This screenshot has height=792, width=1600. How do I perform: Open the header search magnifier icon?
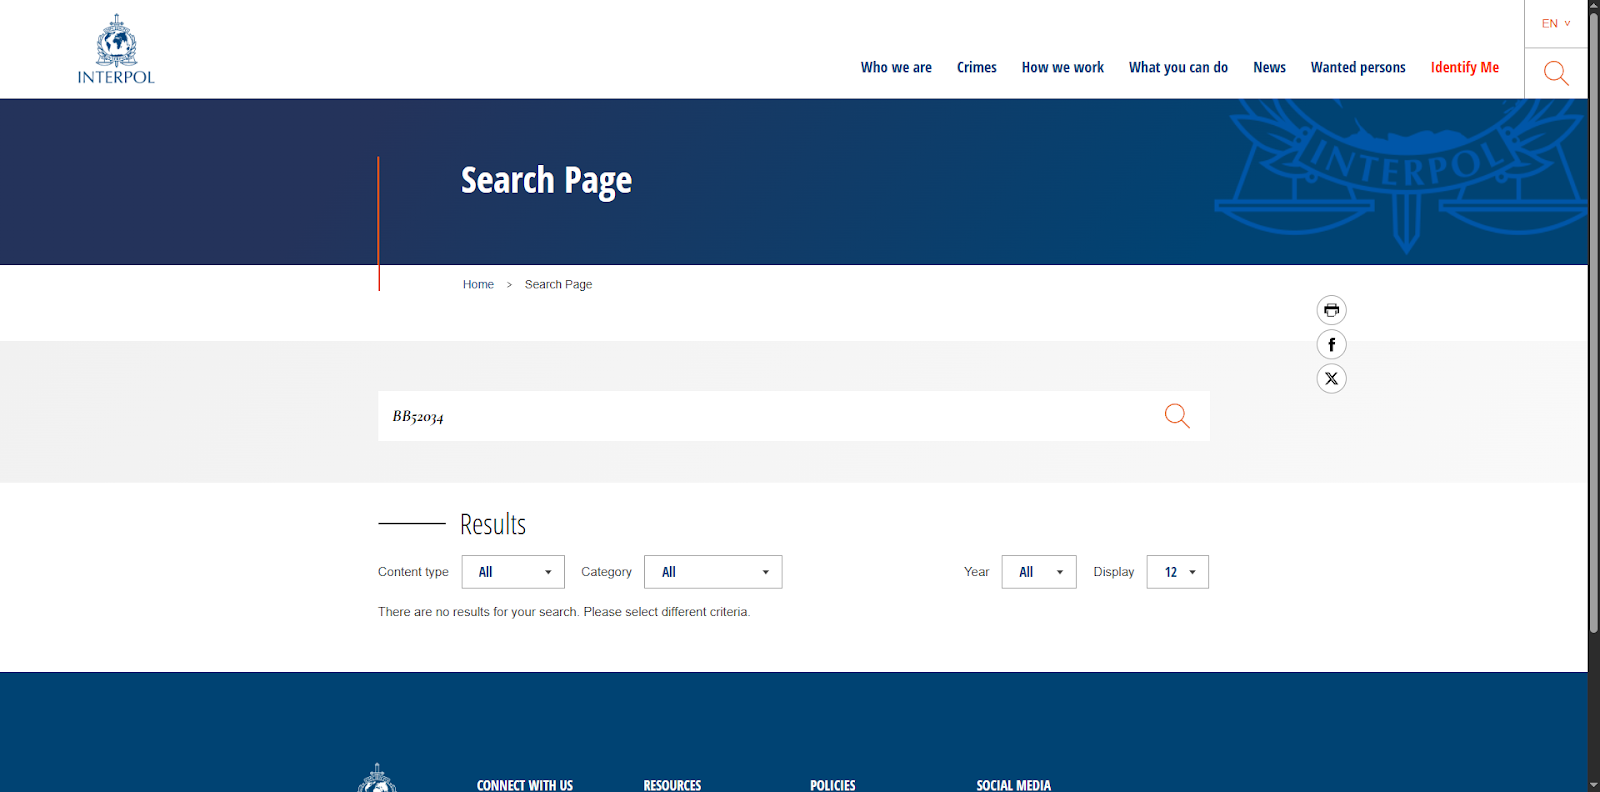pyautogui.click(x=1555, y=73)
